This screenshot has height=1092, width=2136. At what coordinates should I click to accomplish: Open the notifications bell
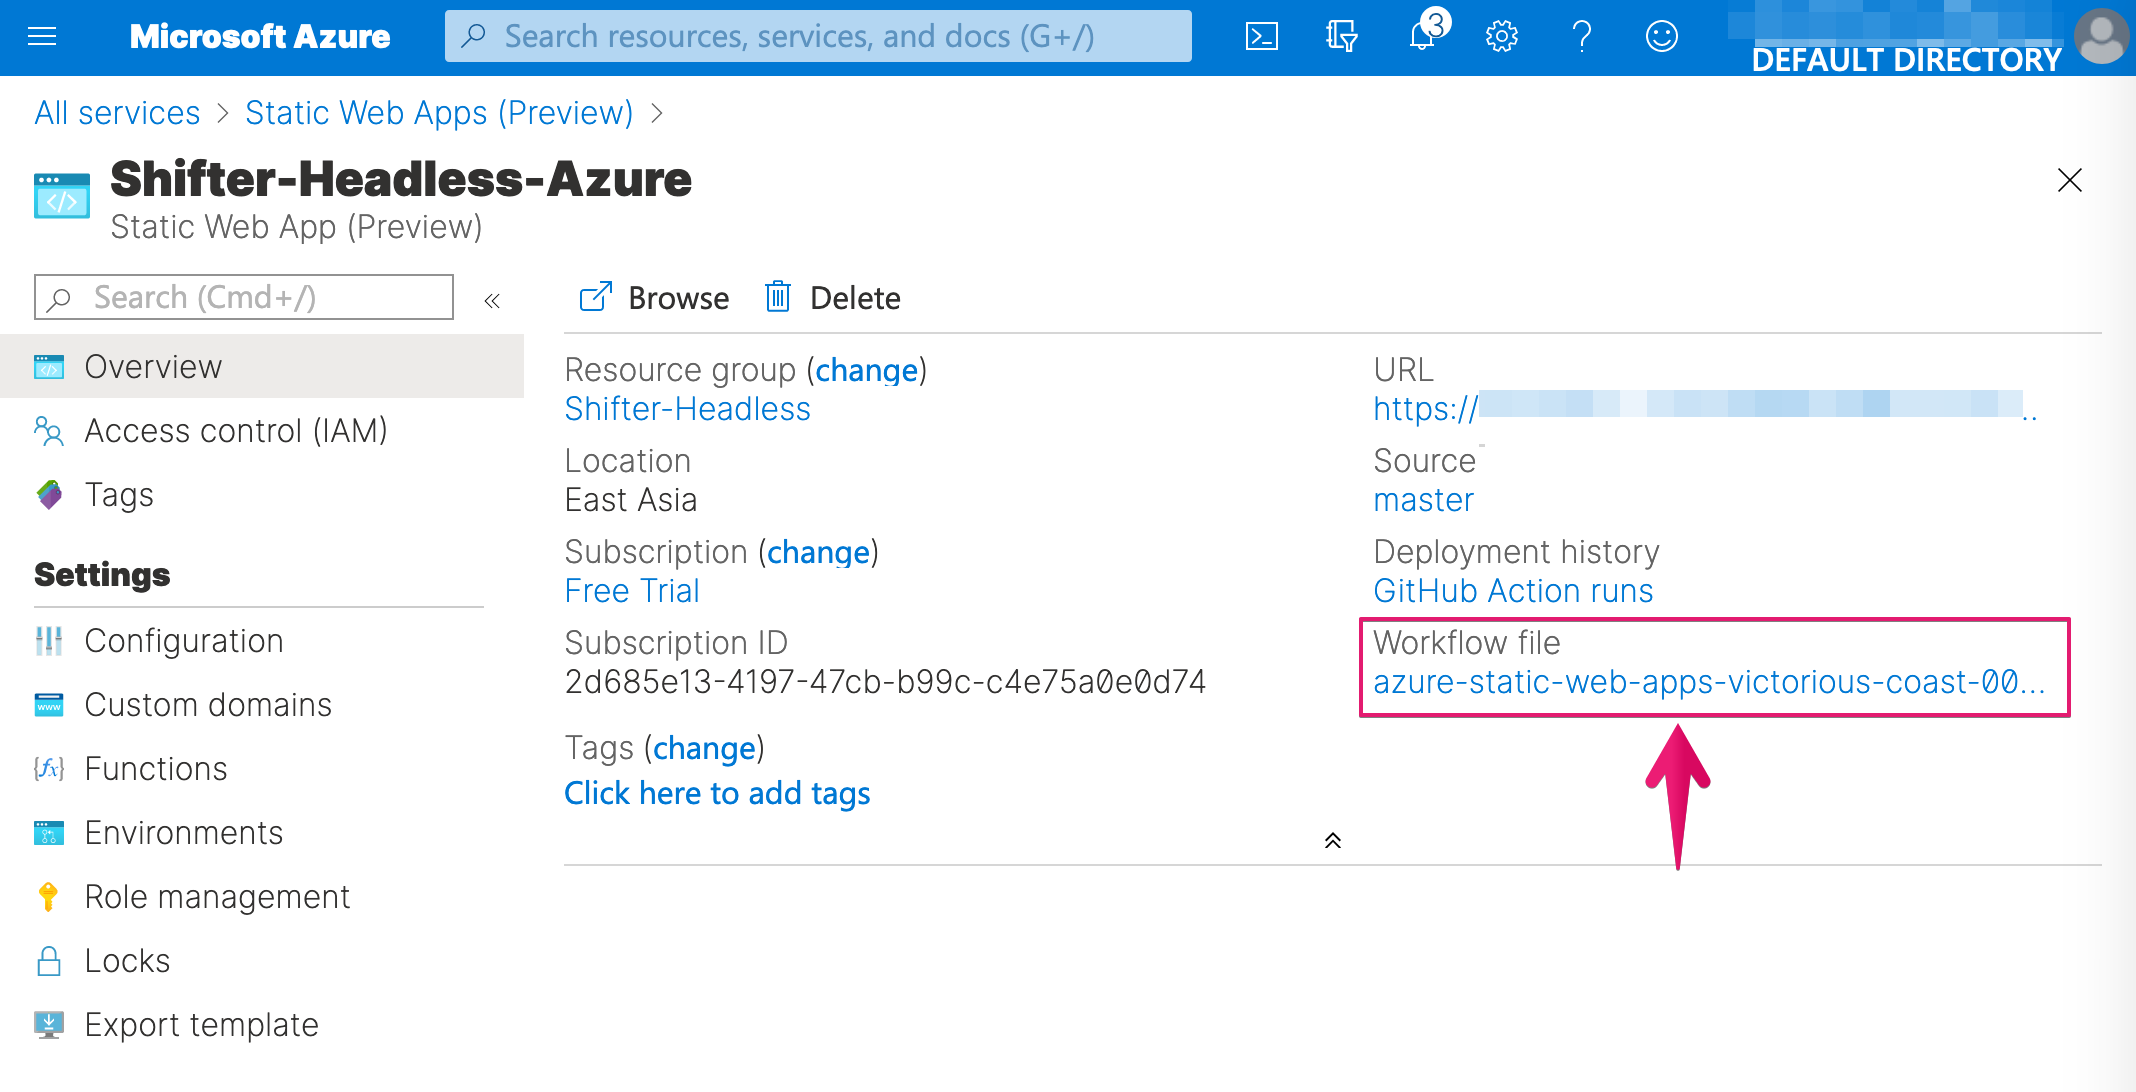(x=1423, y=35)
